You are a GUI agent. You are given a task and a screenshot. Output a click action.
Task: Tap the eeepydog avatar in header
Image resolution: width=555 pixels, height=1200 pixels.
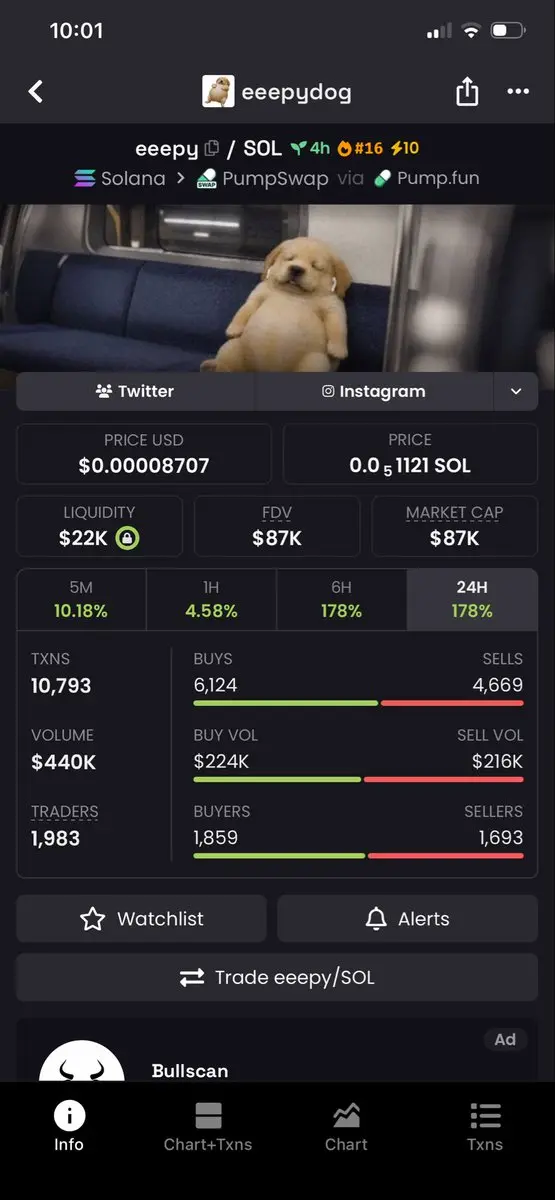pos(218,92)
